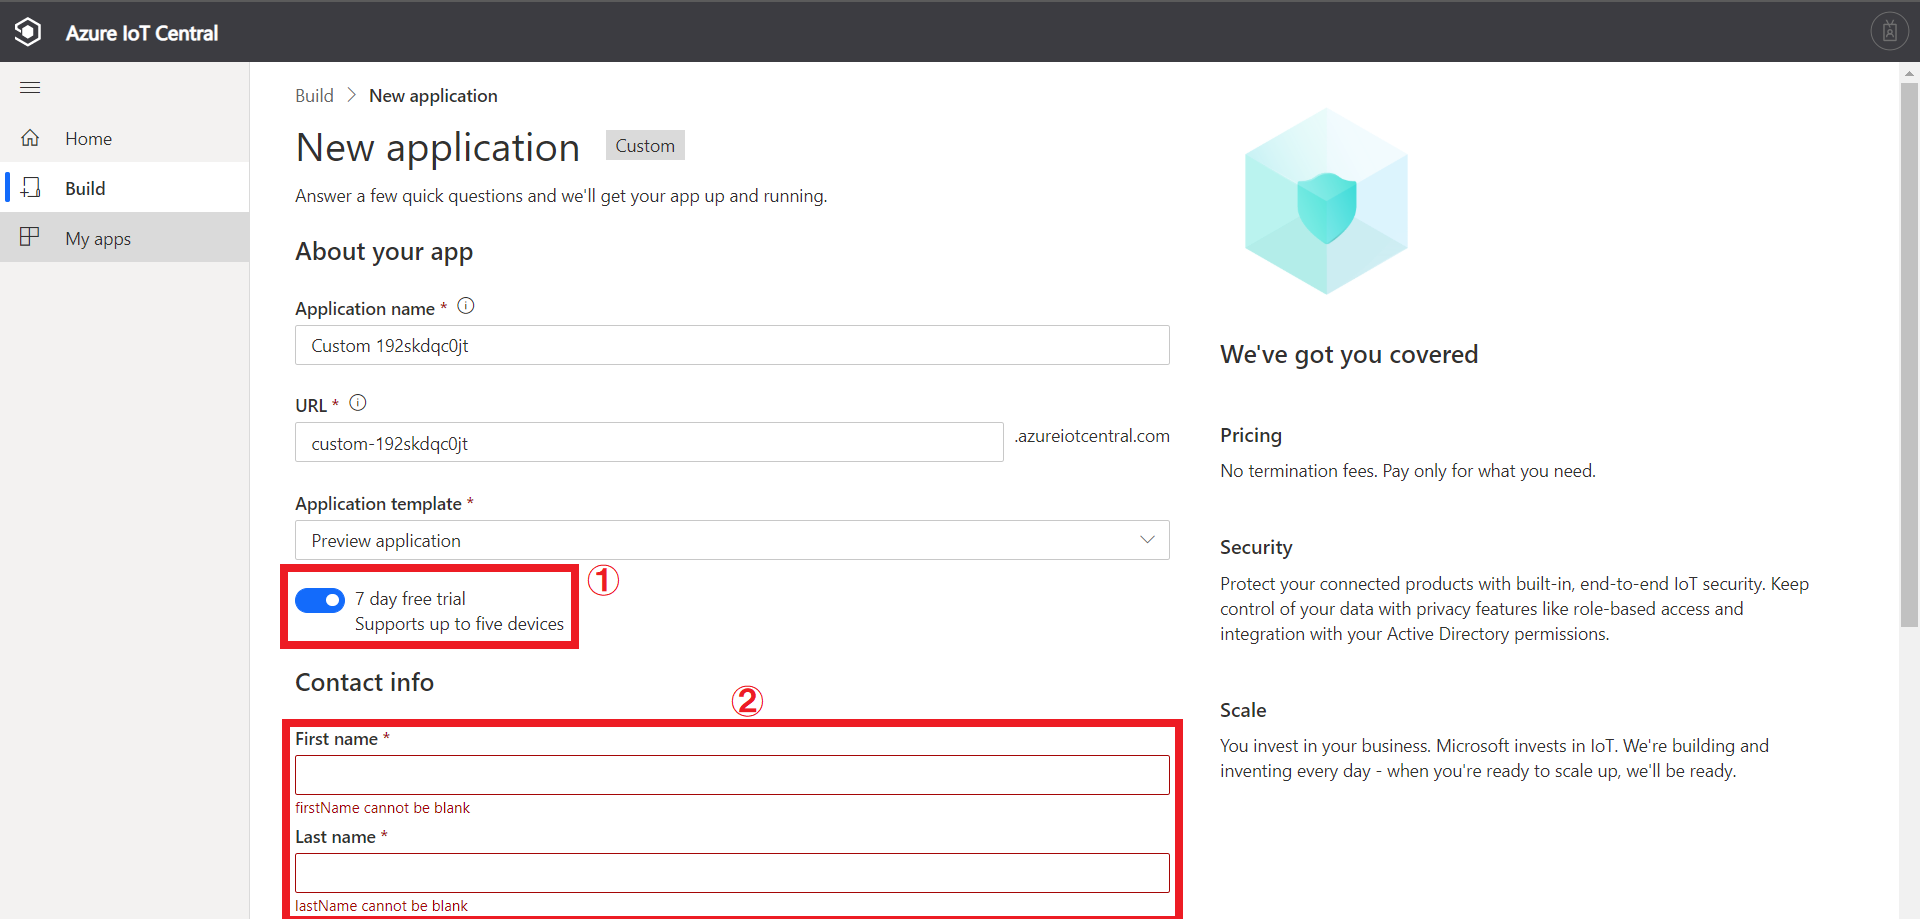The image size is (1920, 919).
Task: Click the Home icon in sidebar
Action: 30,138
